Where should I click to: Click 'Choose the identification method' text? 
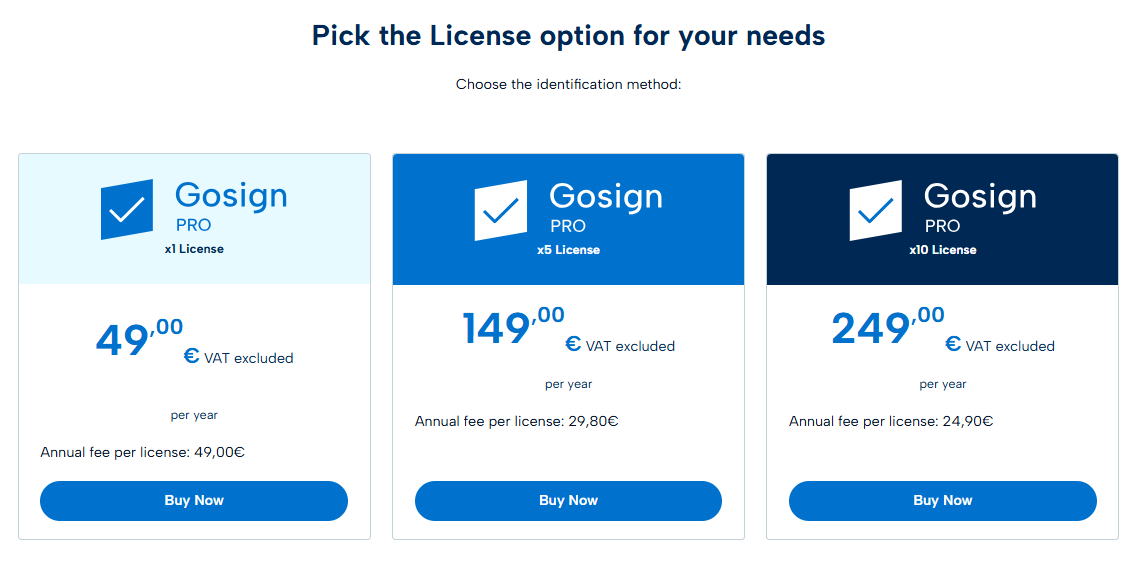point(568,84)
